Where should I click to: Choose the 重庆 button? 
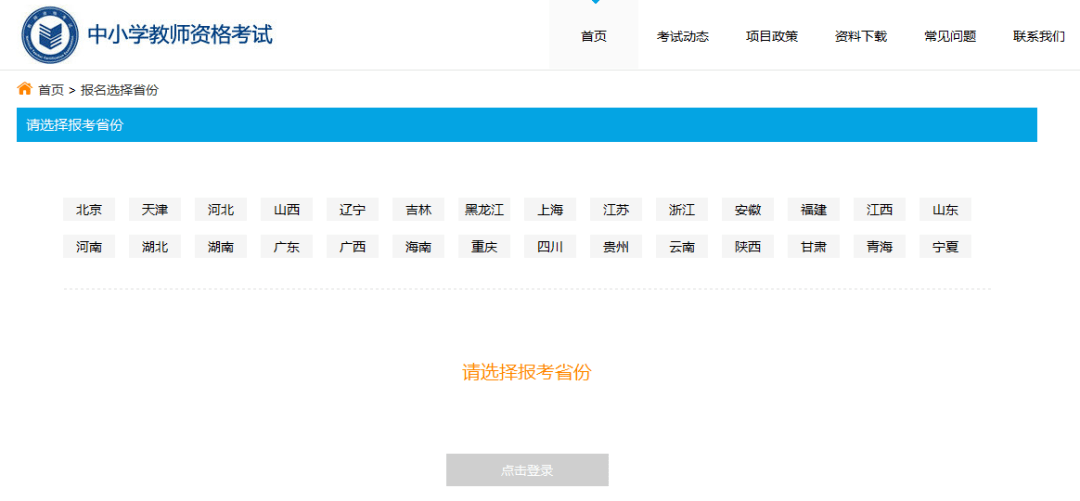(484, 247)
